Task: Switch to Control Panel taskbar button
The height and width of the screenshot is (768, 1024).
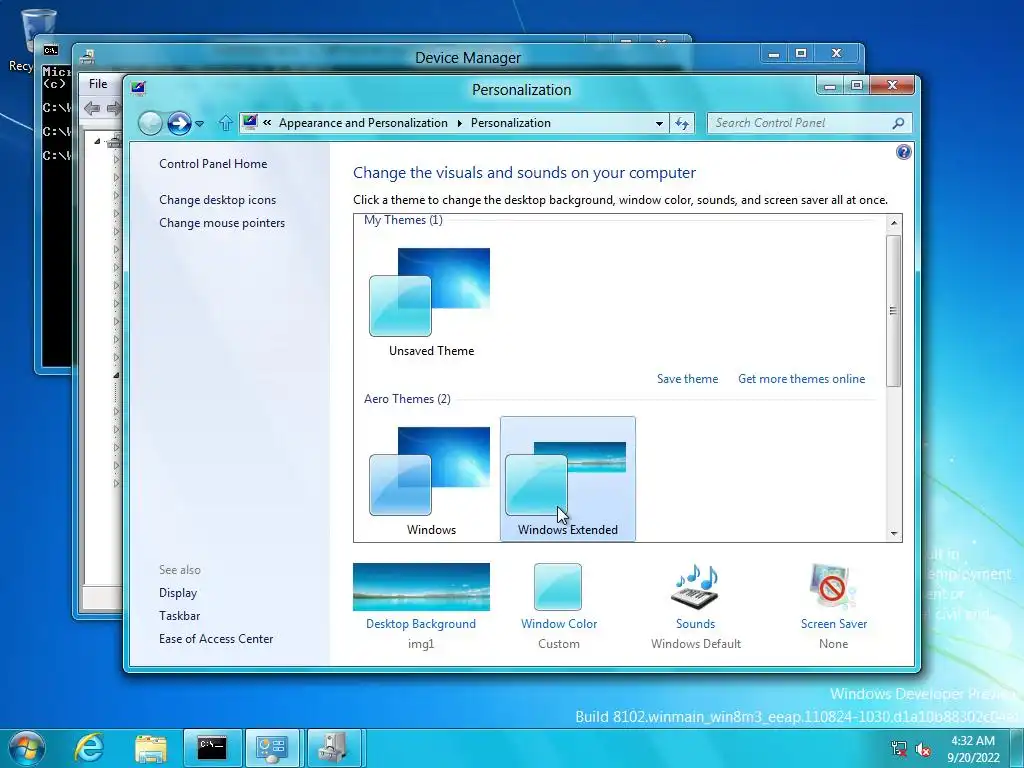Action: [272, 748]
